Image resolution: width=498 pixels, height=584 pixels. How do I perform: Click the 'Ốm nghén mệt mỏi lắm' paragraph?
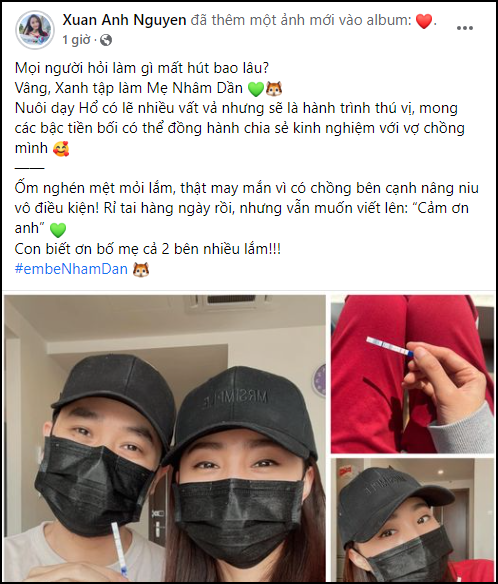pos(247,208)
